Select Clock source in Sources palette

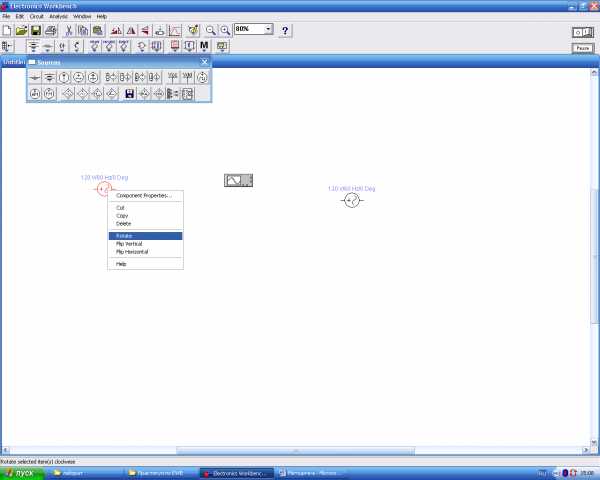click(202, 78)
